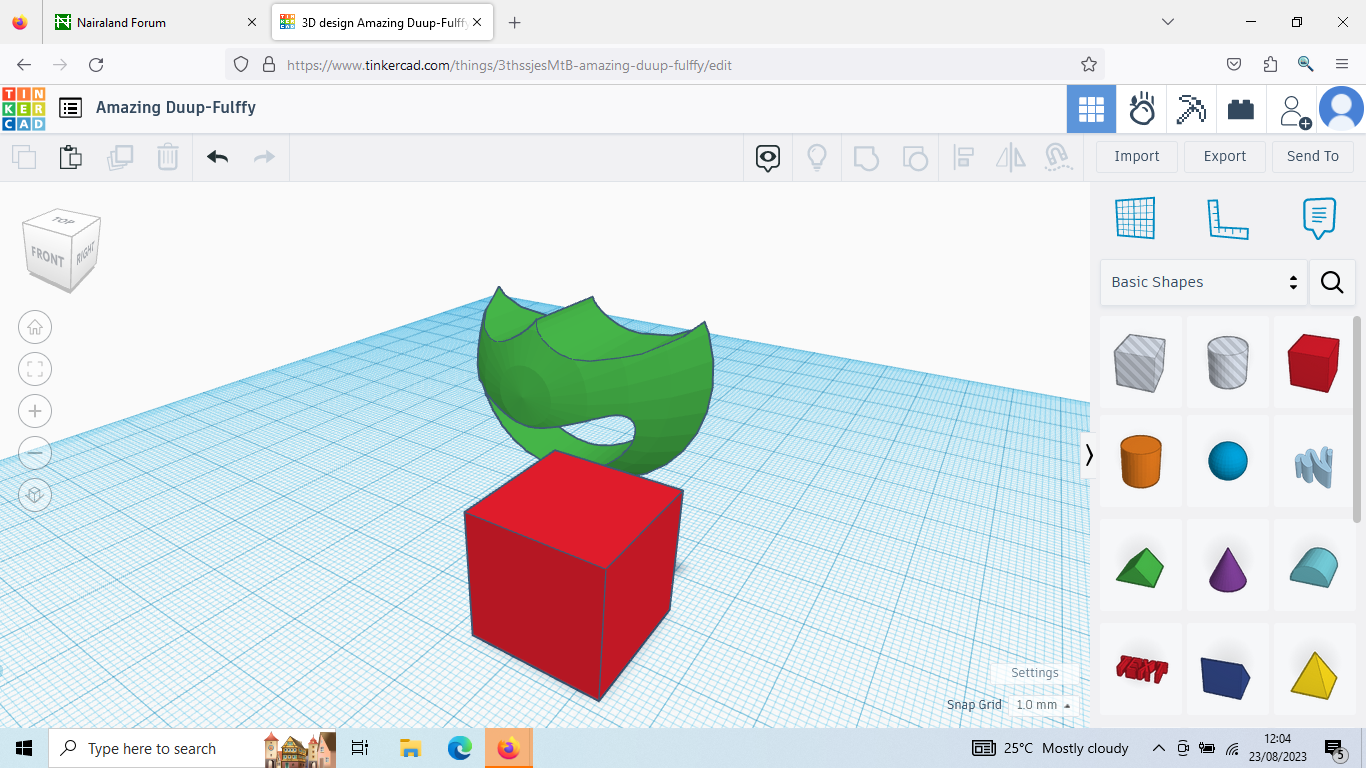Click the Notes tool icon
Screen dimensions: 1366x768
(x=1318, y=218)
